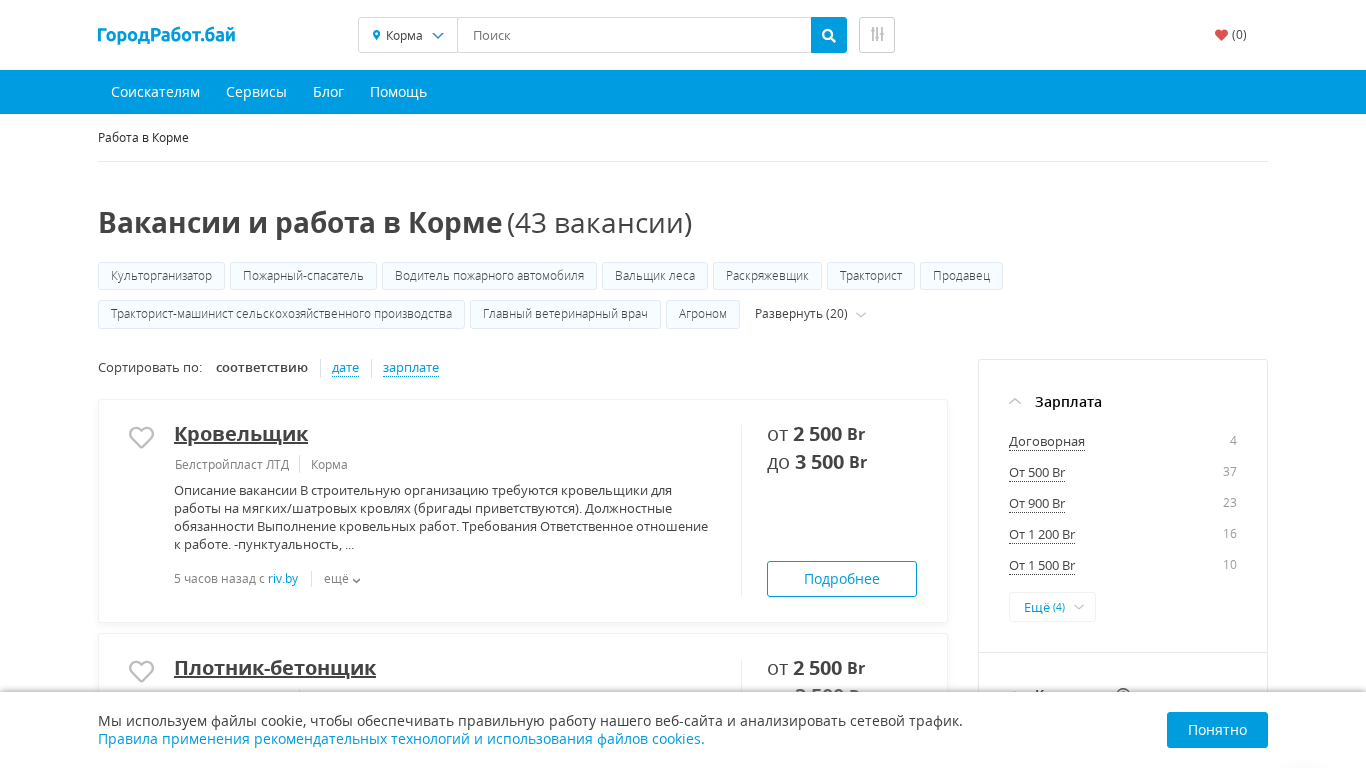Filter by Договорная salary
The height and width of the screenshot is (768, 1366).
click(x=1047, y=442)
